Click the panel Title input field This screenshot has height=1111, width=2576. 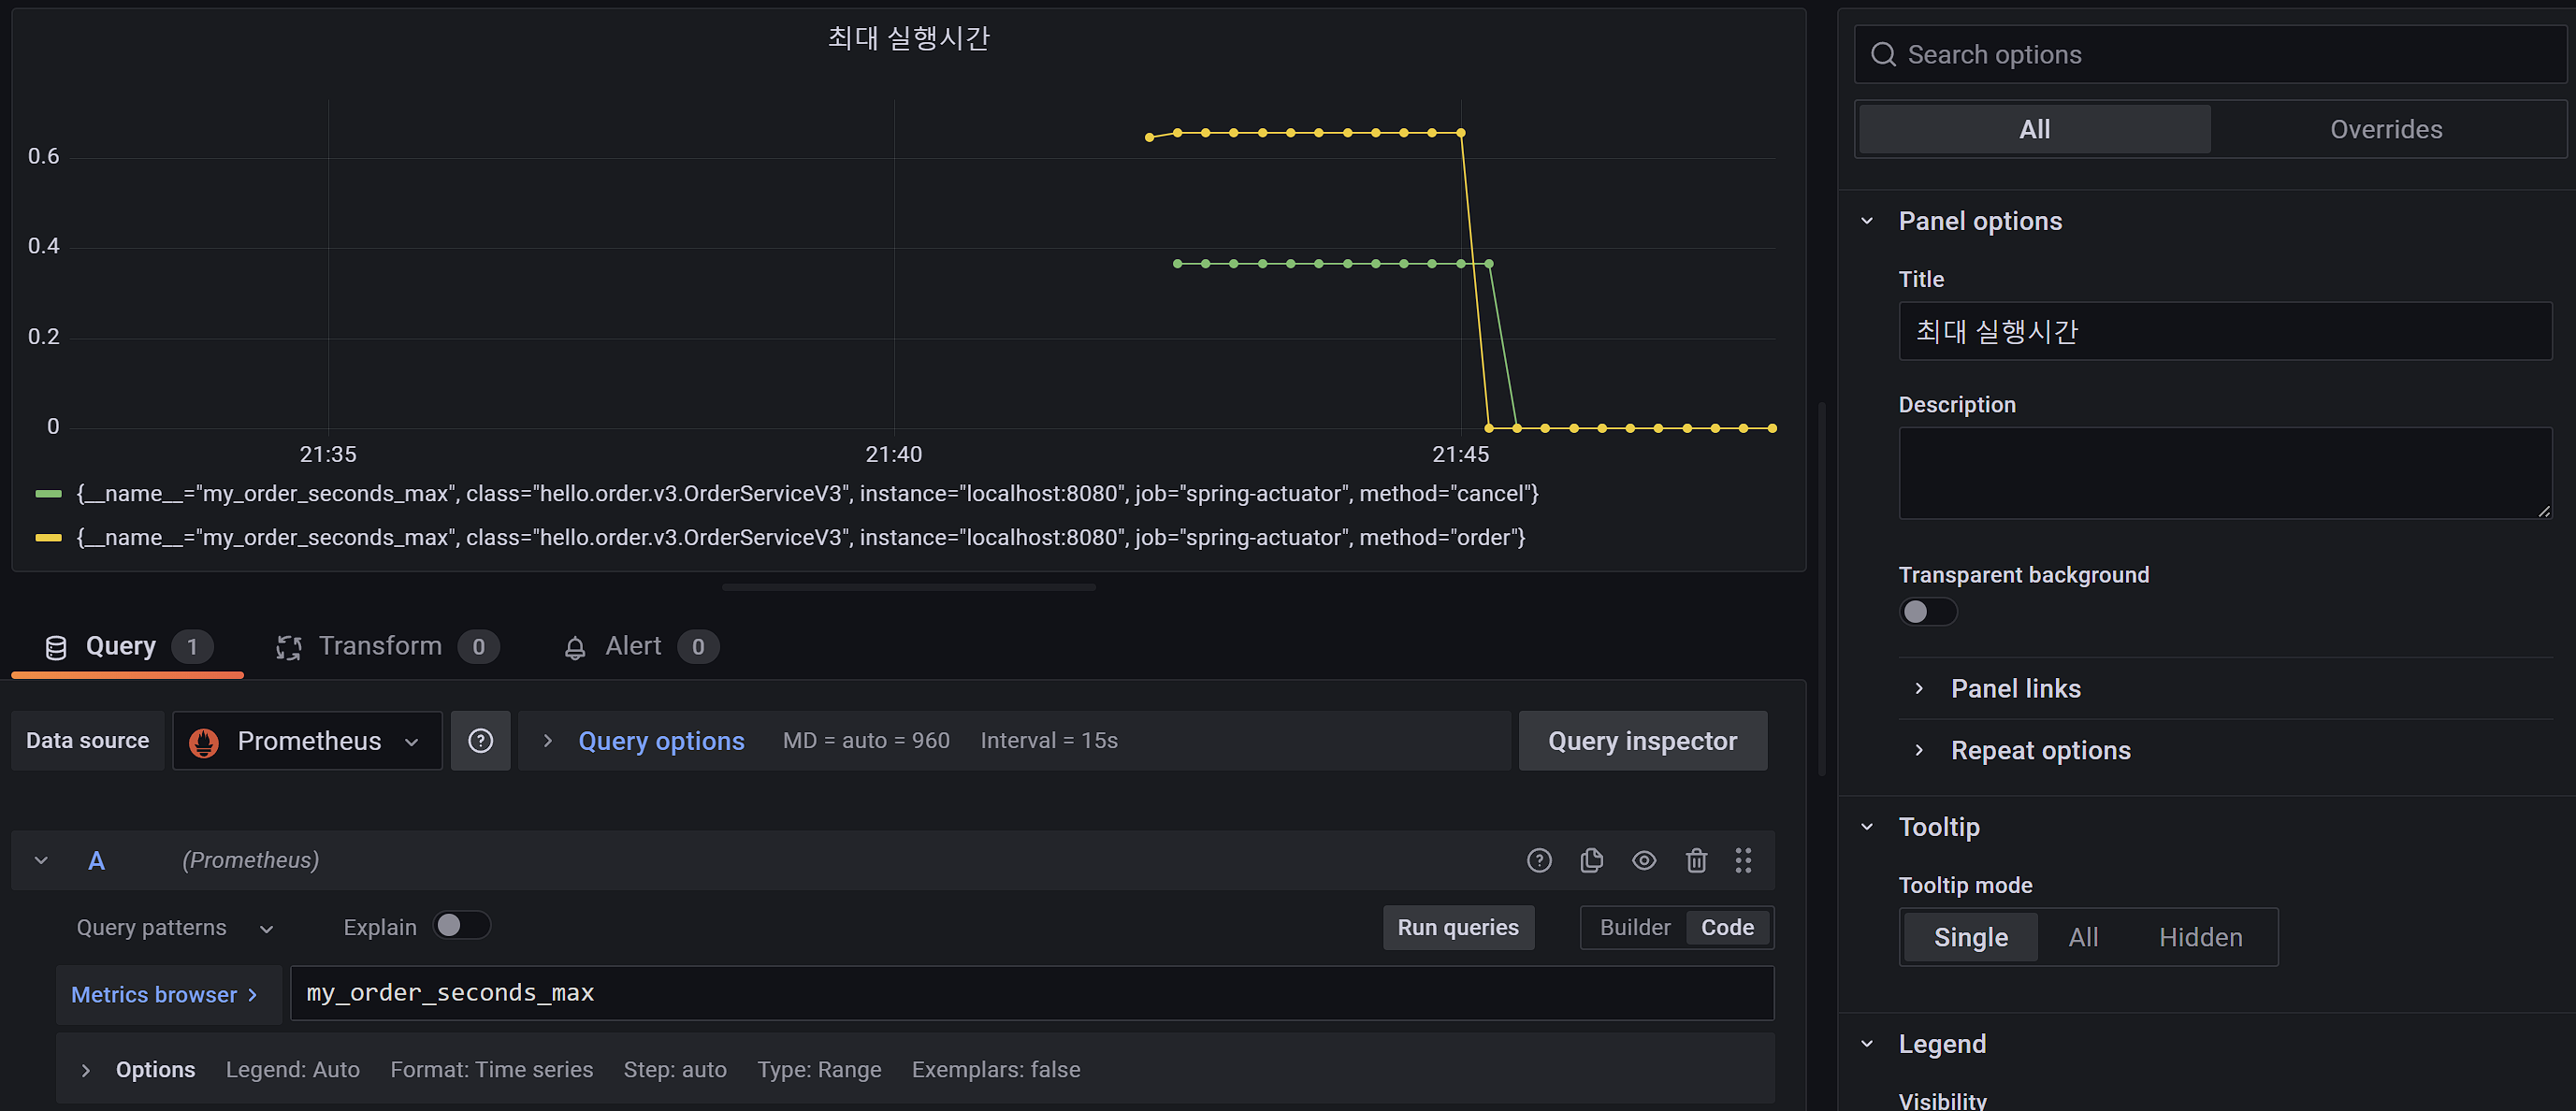(2224, 332)
